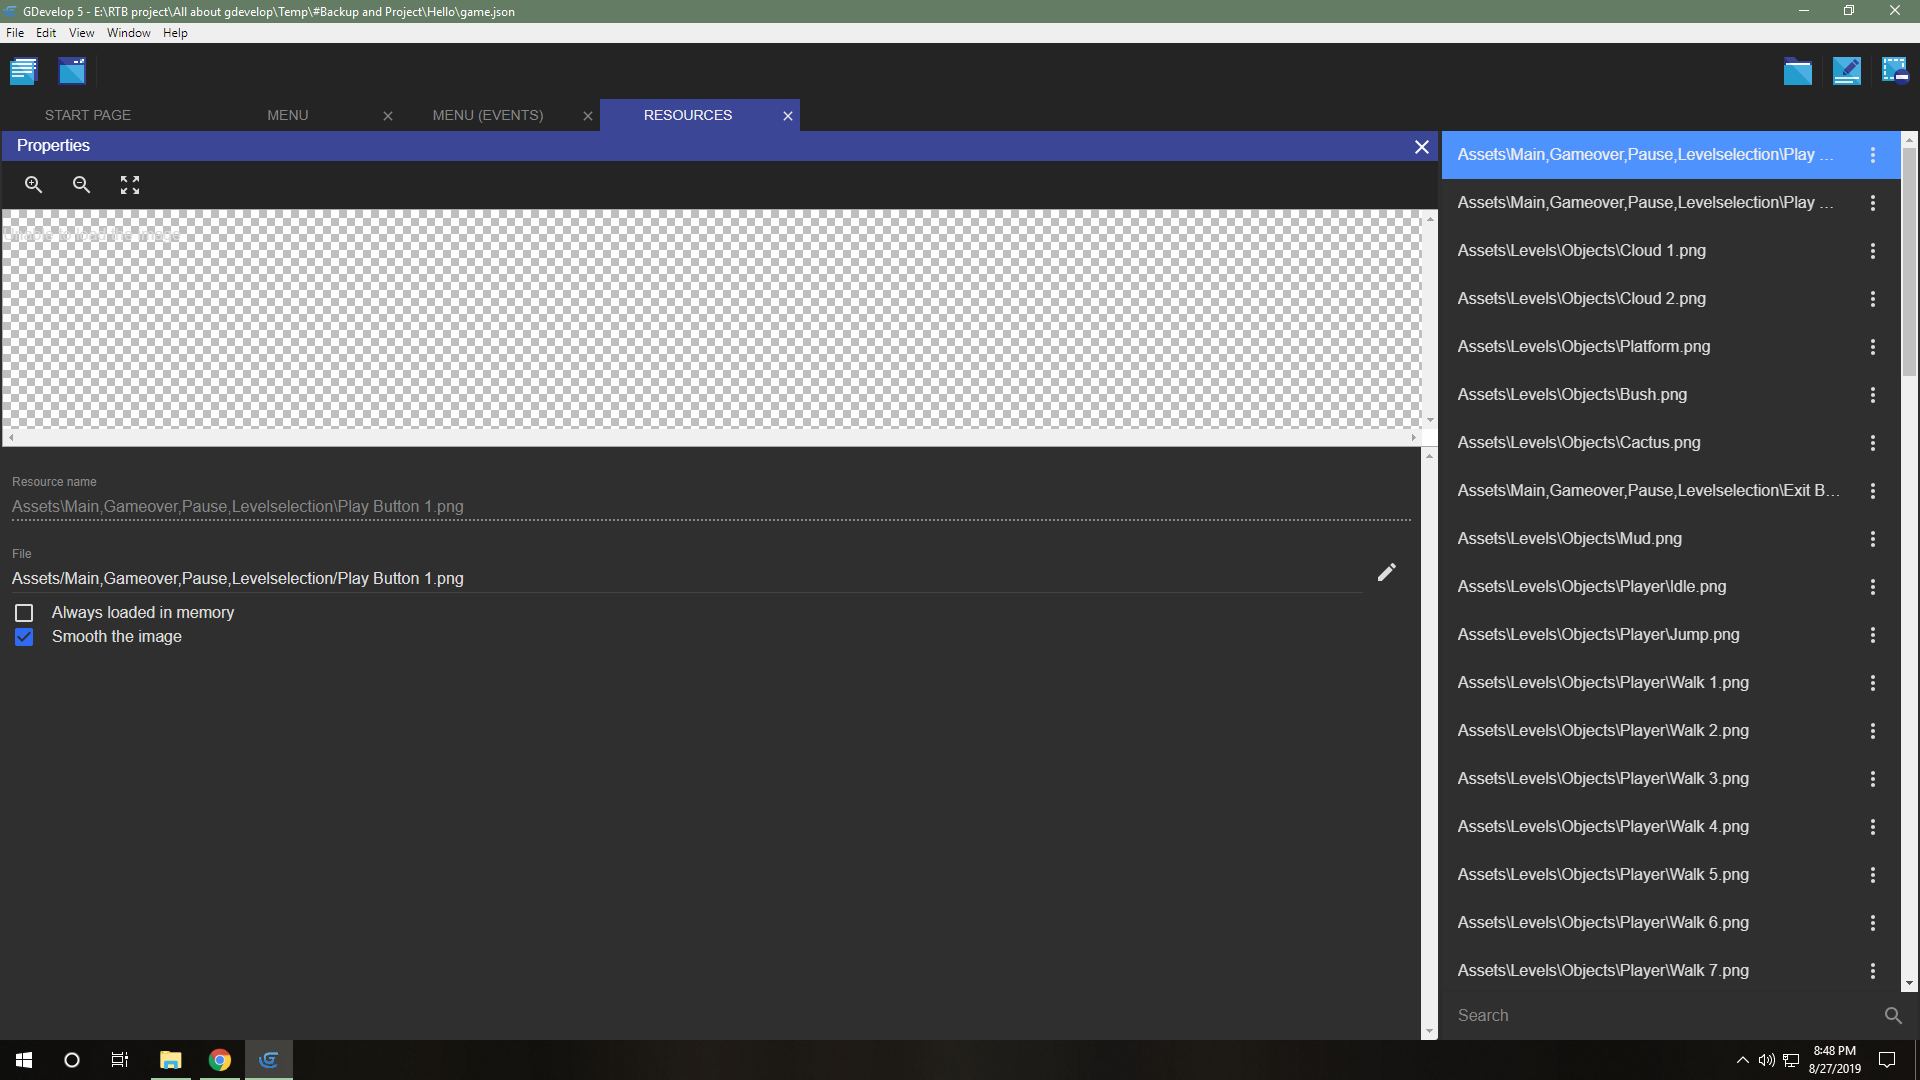The image size is (1920, 1080).
Task: Open the Edit menu
Action: point(46,33)
